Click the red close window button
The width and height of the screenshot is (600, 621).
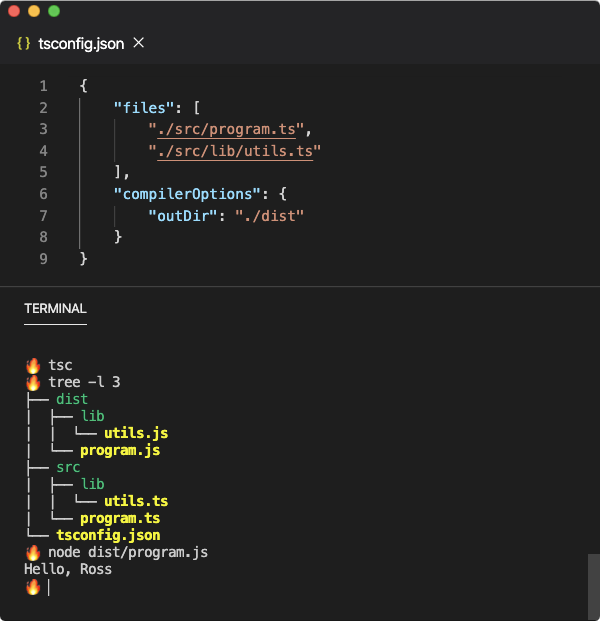(x=14, y=11)
